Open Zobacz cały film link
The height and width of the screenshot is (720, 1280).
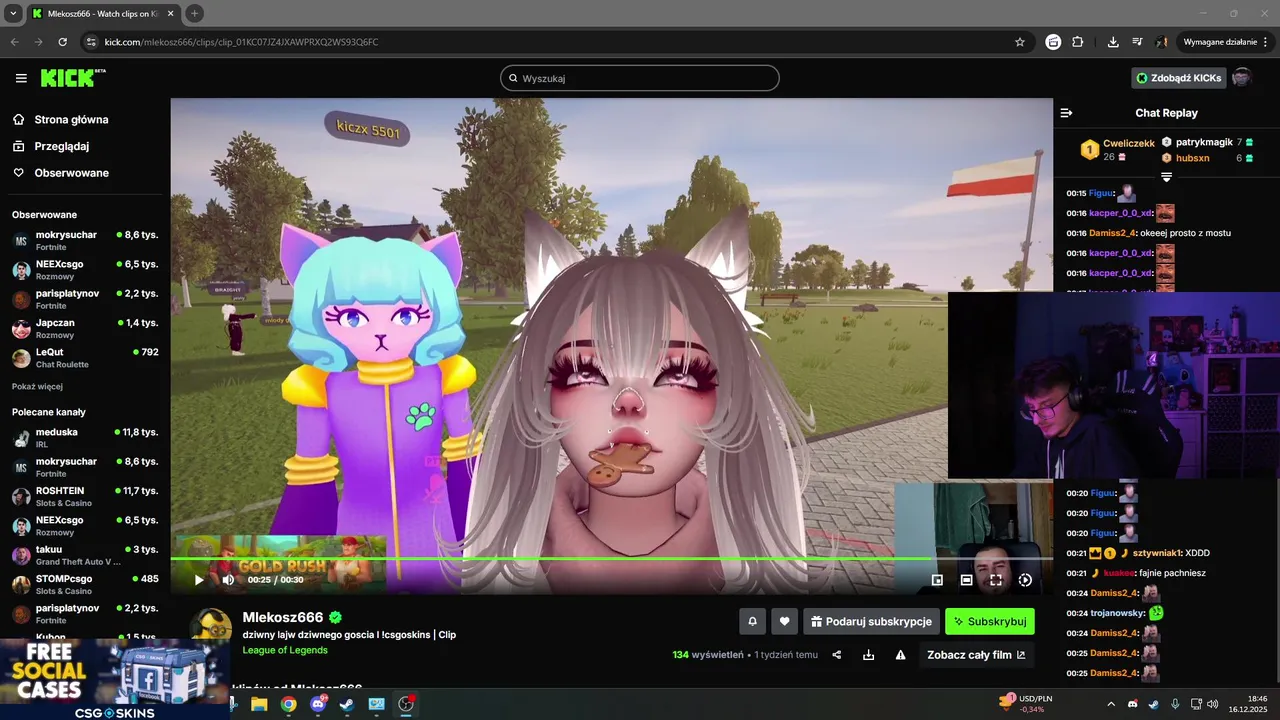tap(976, 655)
